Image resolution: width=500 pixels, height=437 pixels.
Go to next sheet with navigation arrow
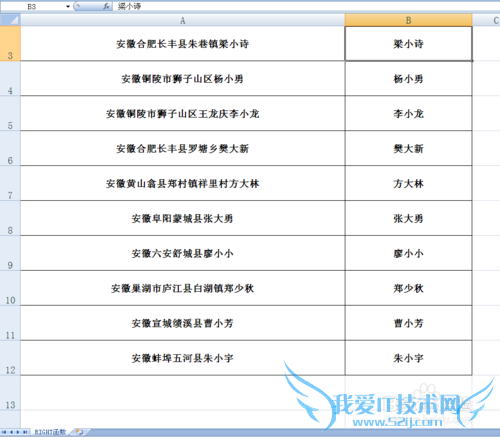click(x=18, y=432)
